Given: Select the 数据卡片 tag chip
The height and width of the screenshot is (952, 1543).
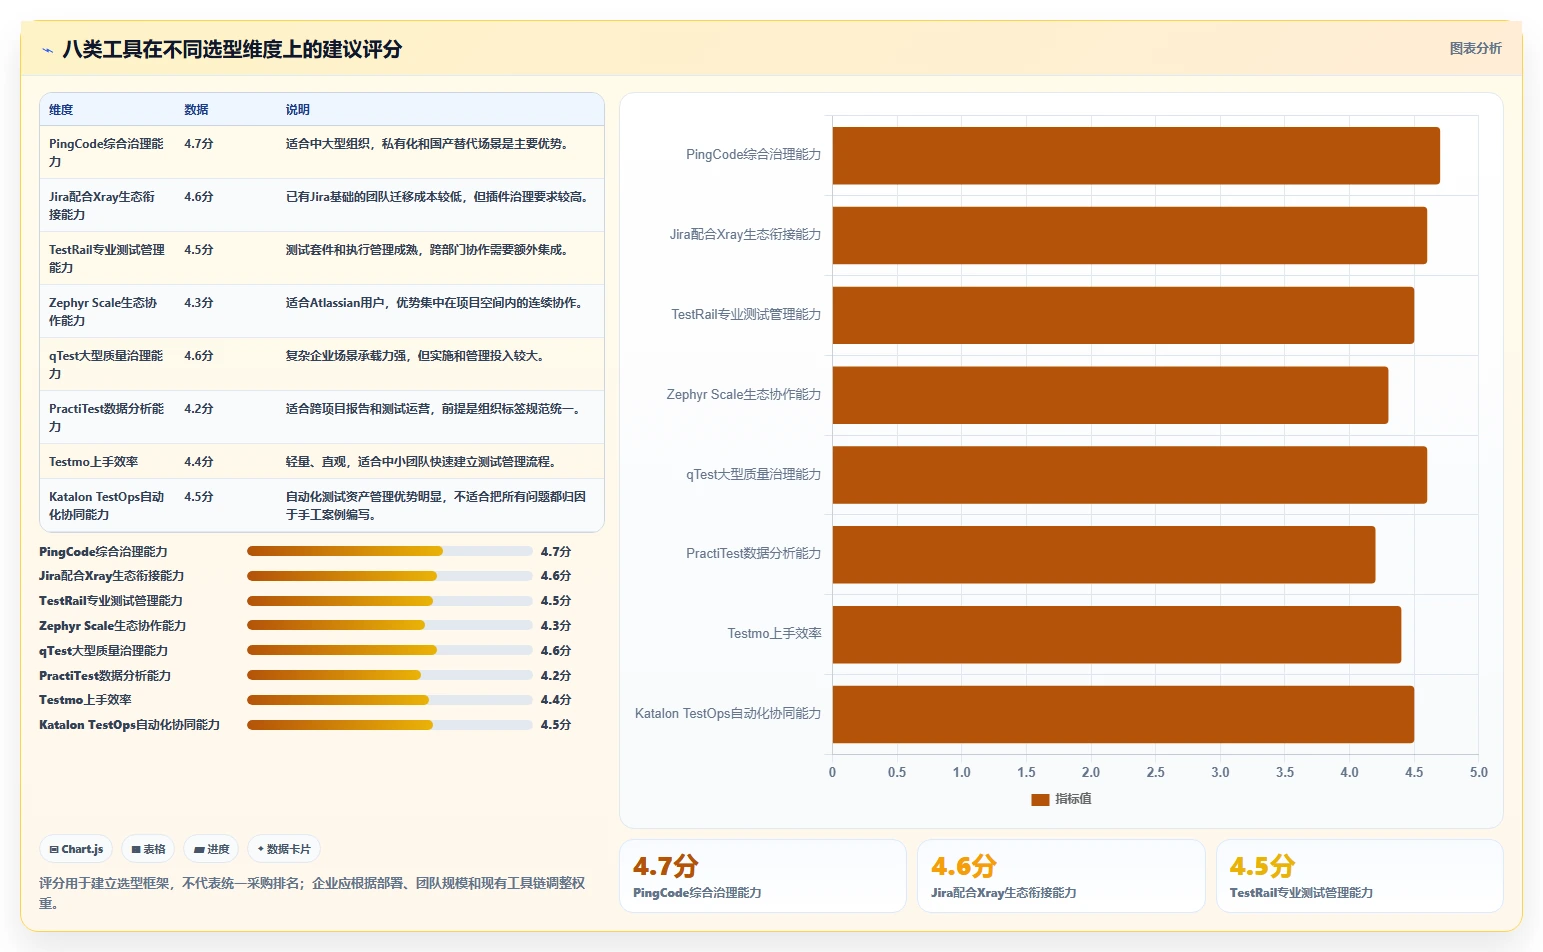Looking at the screenshot, I should [284, 849].
